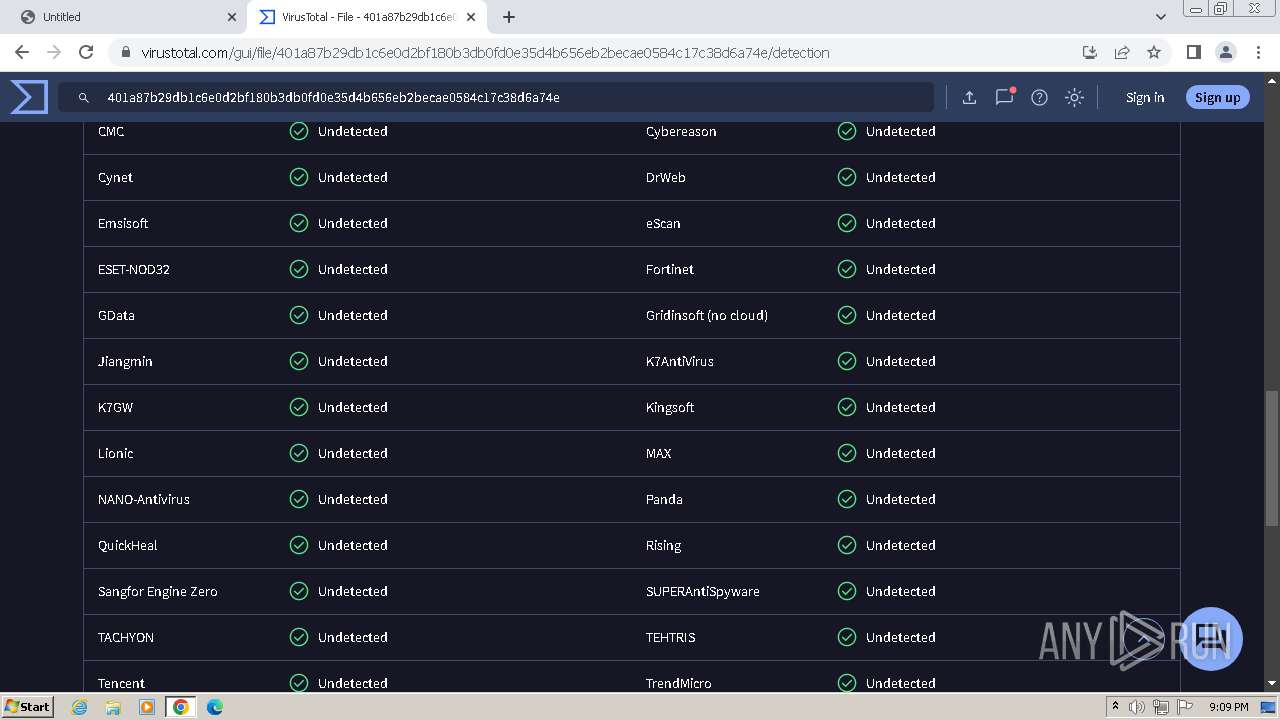The height and width of the screenshot is (720, 1280).
Task: Select the MAX vendor name
Action: pos(659,453)
